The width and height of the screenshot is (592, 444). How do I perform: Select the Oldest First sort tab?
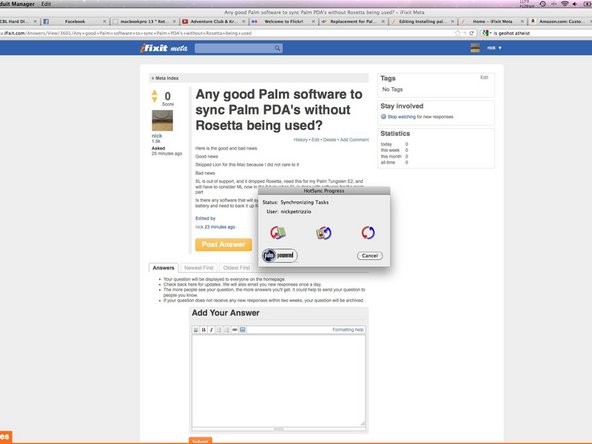point(236,268)
